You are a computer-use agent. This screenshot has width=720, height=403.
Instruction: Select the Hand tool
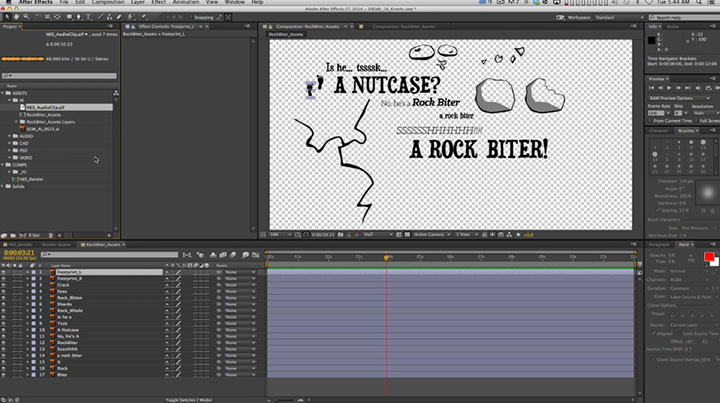16,17
